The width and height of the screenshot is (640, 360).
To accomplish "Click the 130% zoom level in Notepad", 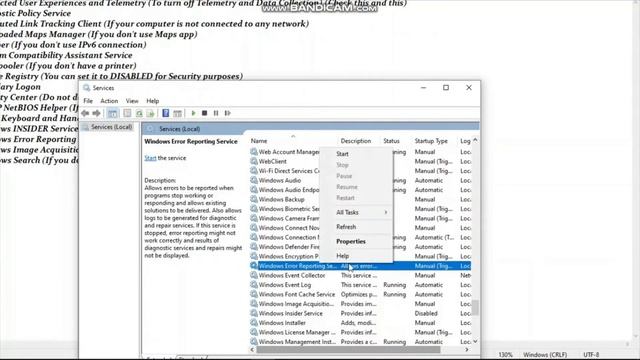I will 505,354.
